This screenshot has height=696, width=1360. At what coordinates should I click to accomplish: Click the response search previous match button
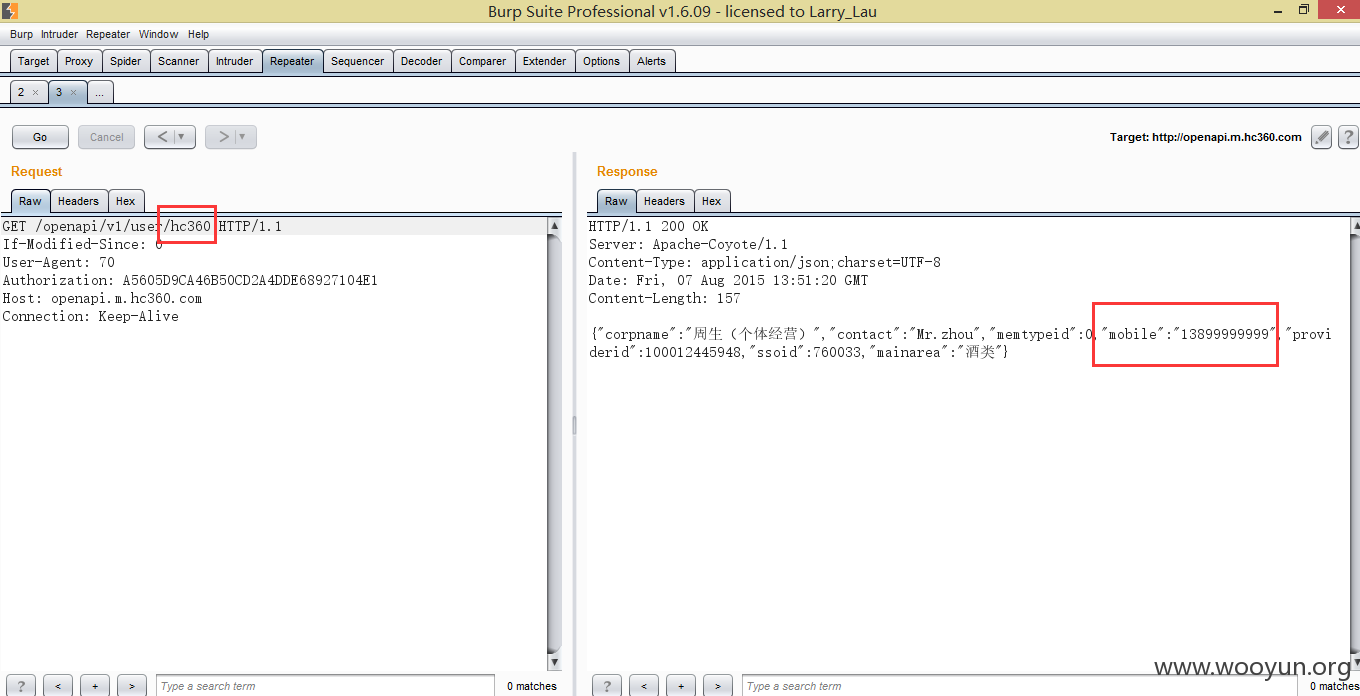click(x=644, y=686)
